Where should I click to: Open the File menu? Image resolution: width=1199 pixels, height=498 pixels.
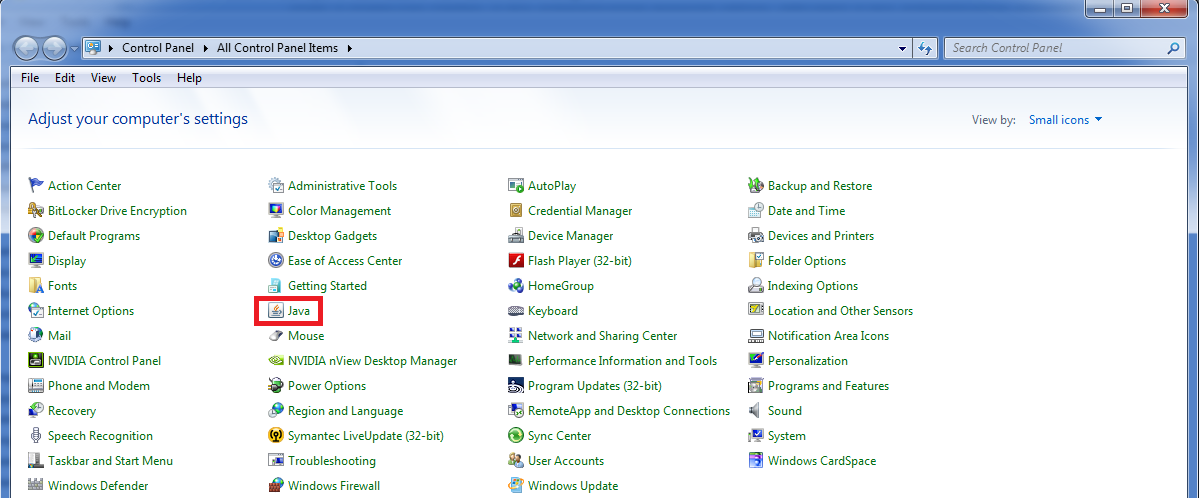(x=30, y=78)
